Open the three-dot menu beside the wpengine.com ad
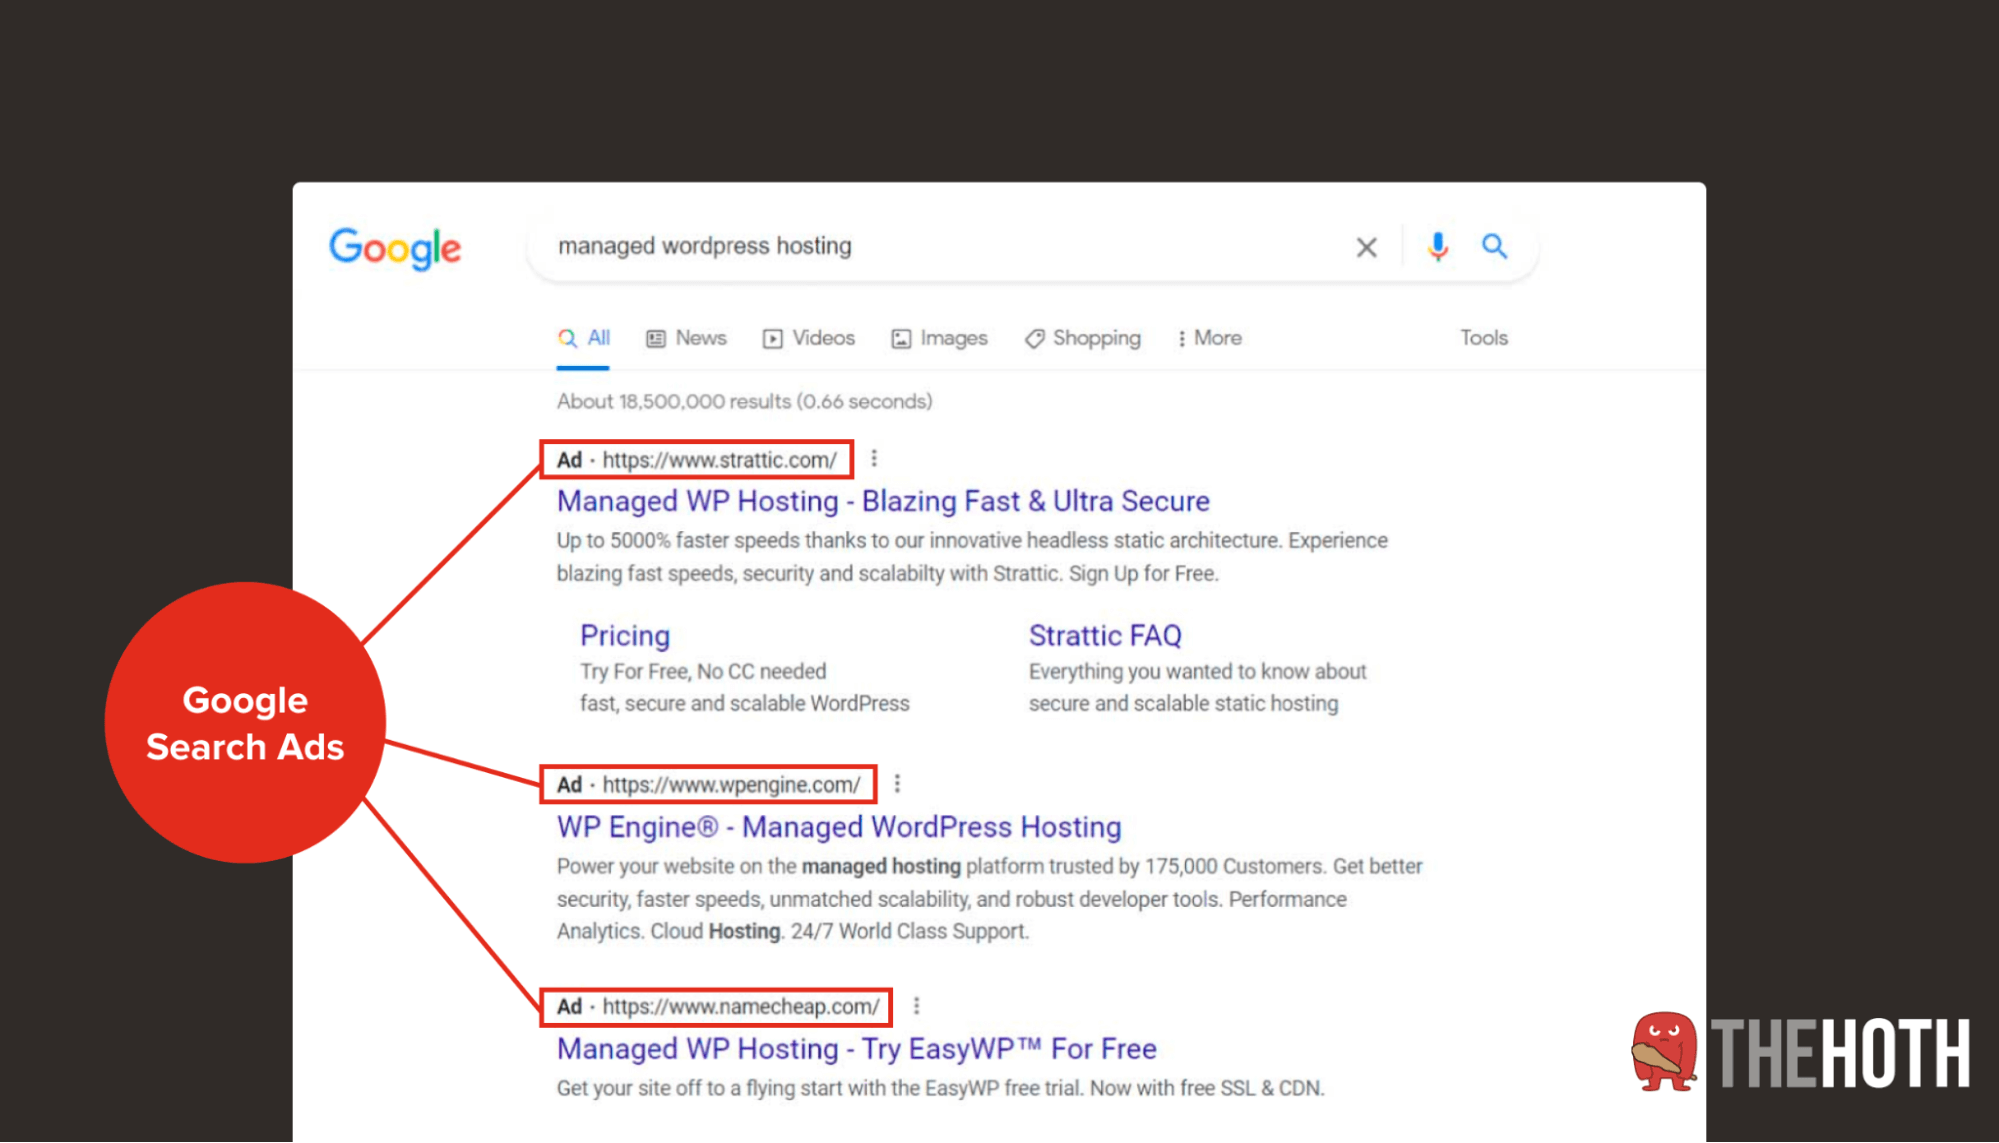 coord(897,783)
